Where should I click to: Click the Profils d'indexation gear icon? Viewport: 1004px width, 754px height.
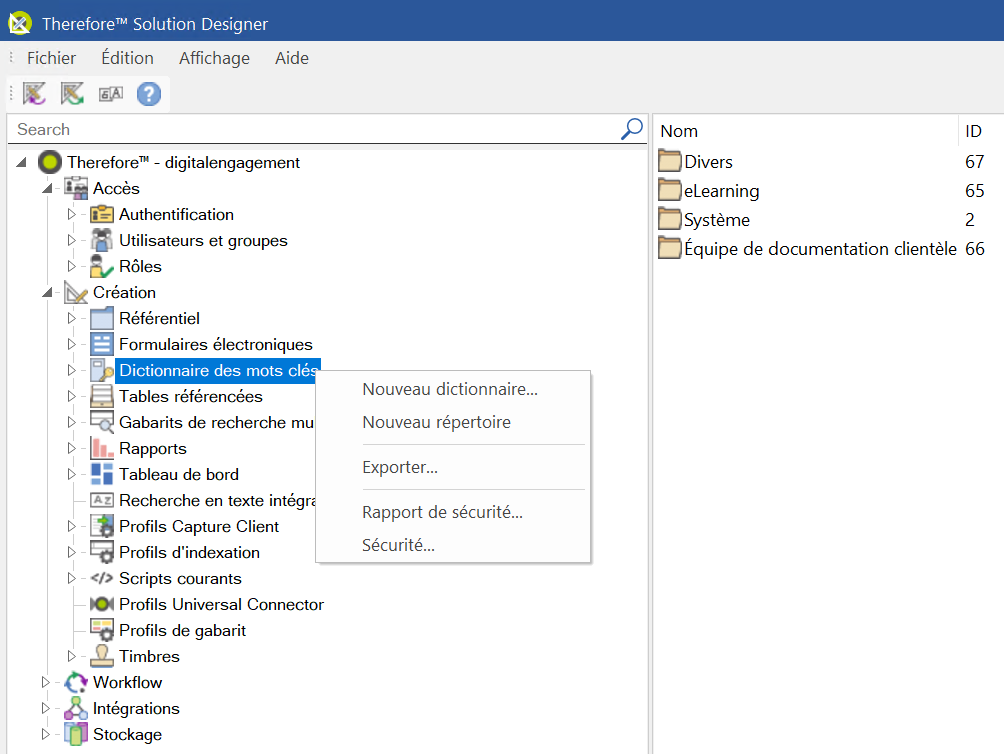[x=102, y=552]
